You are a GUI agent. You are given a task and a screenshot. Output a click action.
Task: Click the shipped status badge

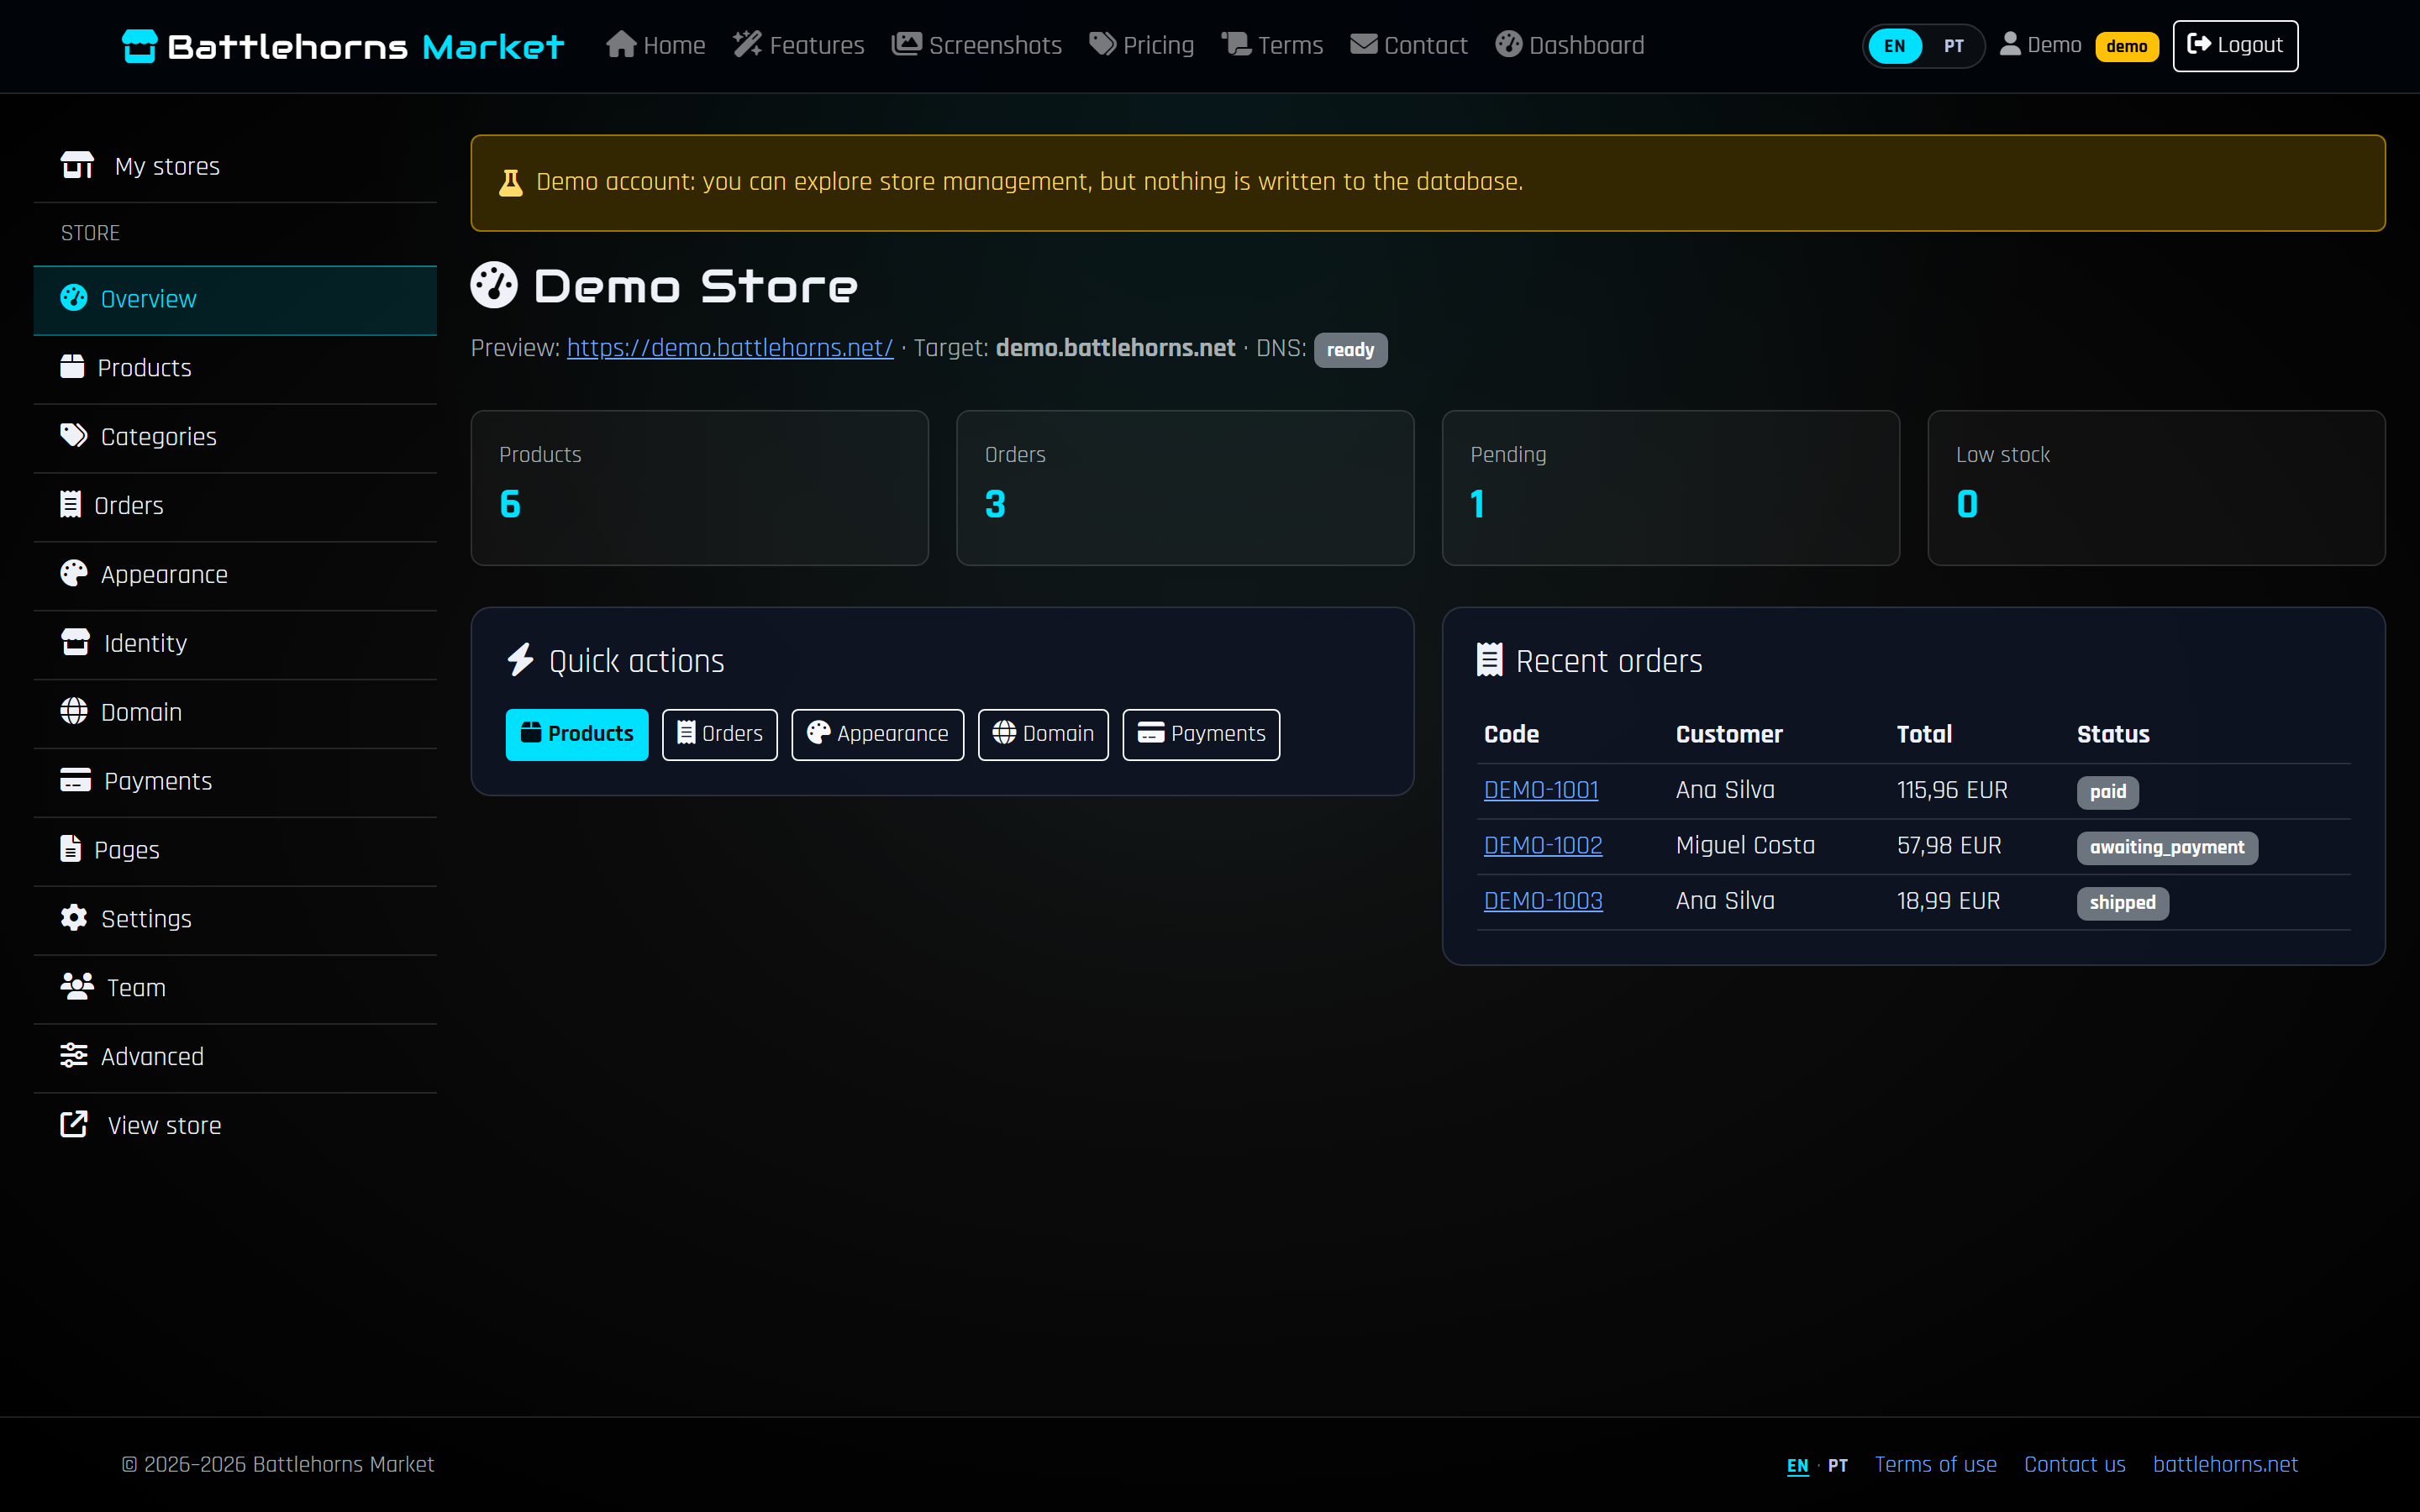[x=2122, y=903]
